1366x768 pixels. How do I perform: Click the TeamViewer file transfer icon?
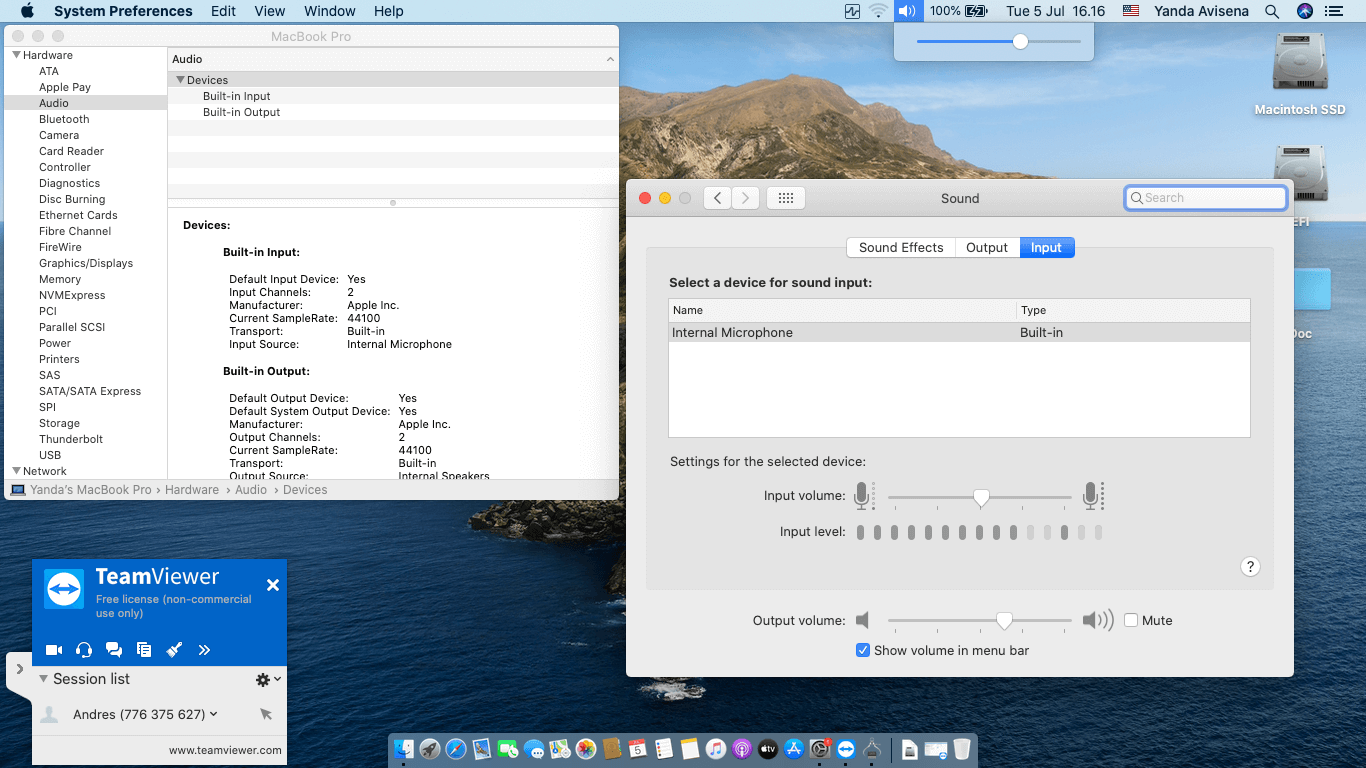pos(144,650)
